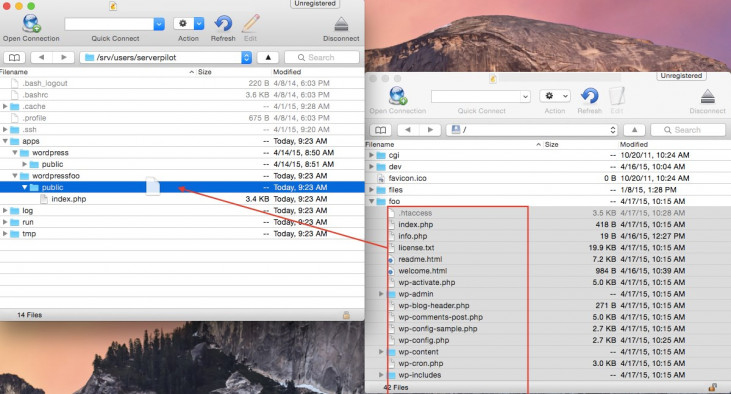Click the lock icon in left status bar
Viewport: 731px width, 394px height.
[x=346, y=315]
